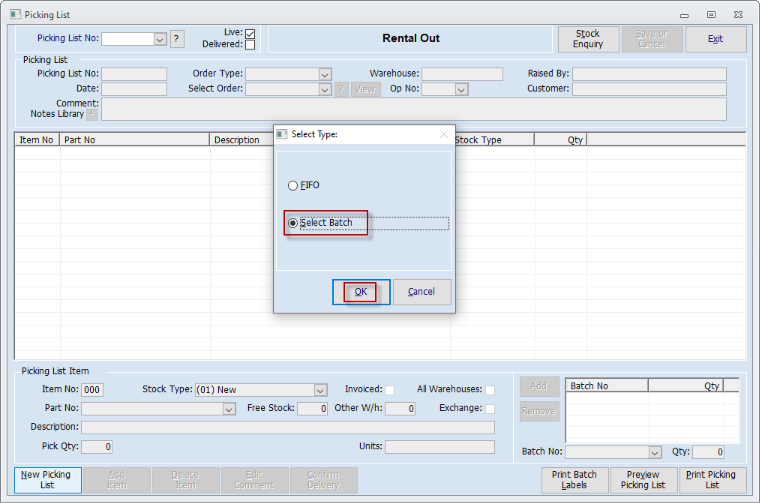
Task: Click the Picking List window title icon
Action: coord(16,15)
